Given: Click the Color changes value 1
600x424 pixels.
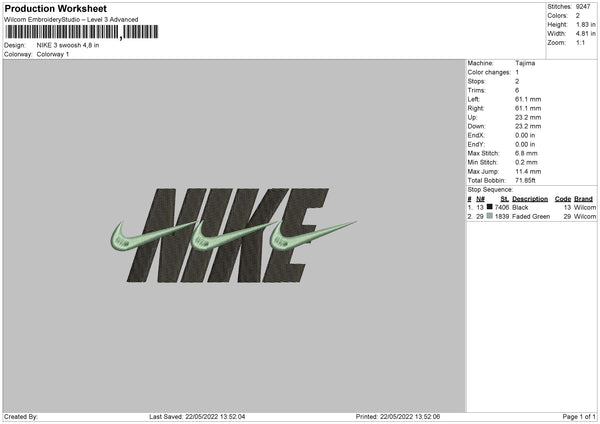Looking at the screenshot, I should click(517, 72).
